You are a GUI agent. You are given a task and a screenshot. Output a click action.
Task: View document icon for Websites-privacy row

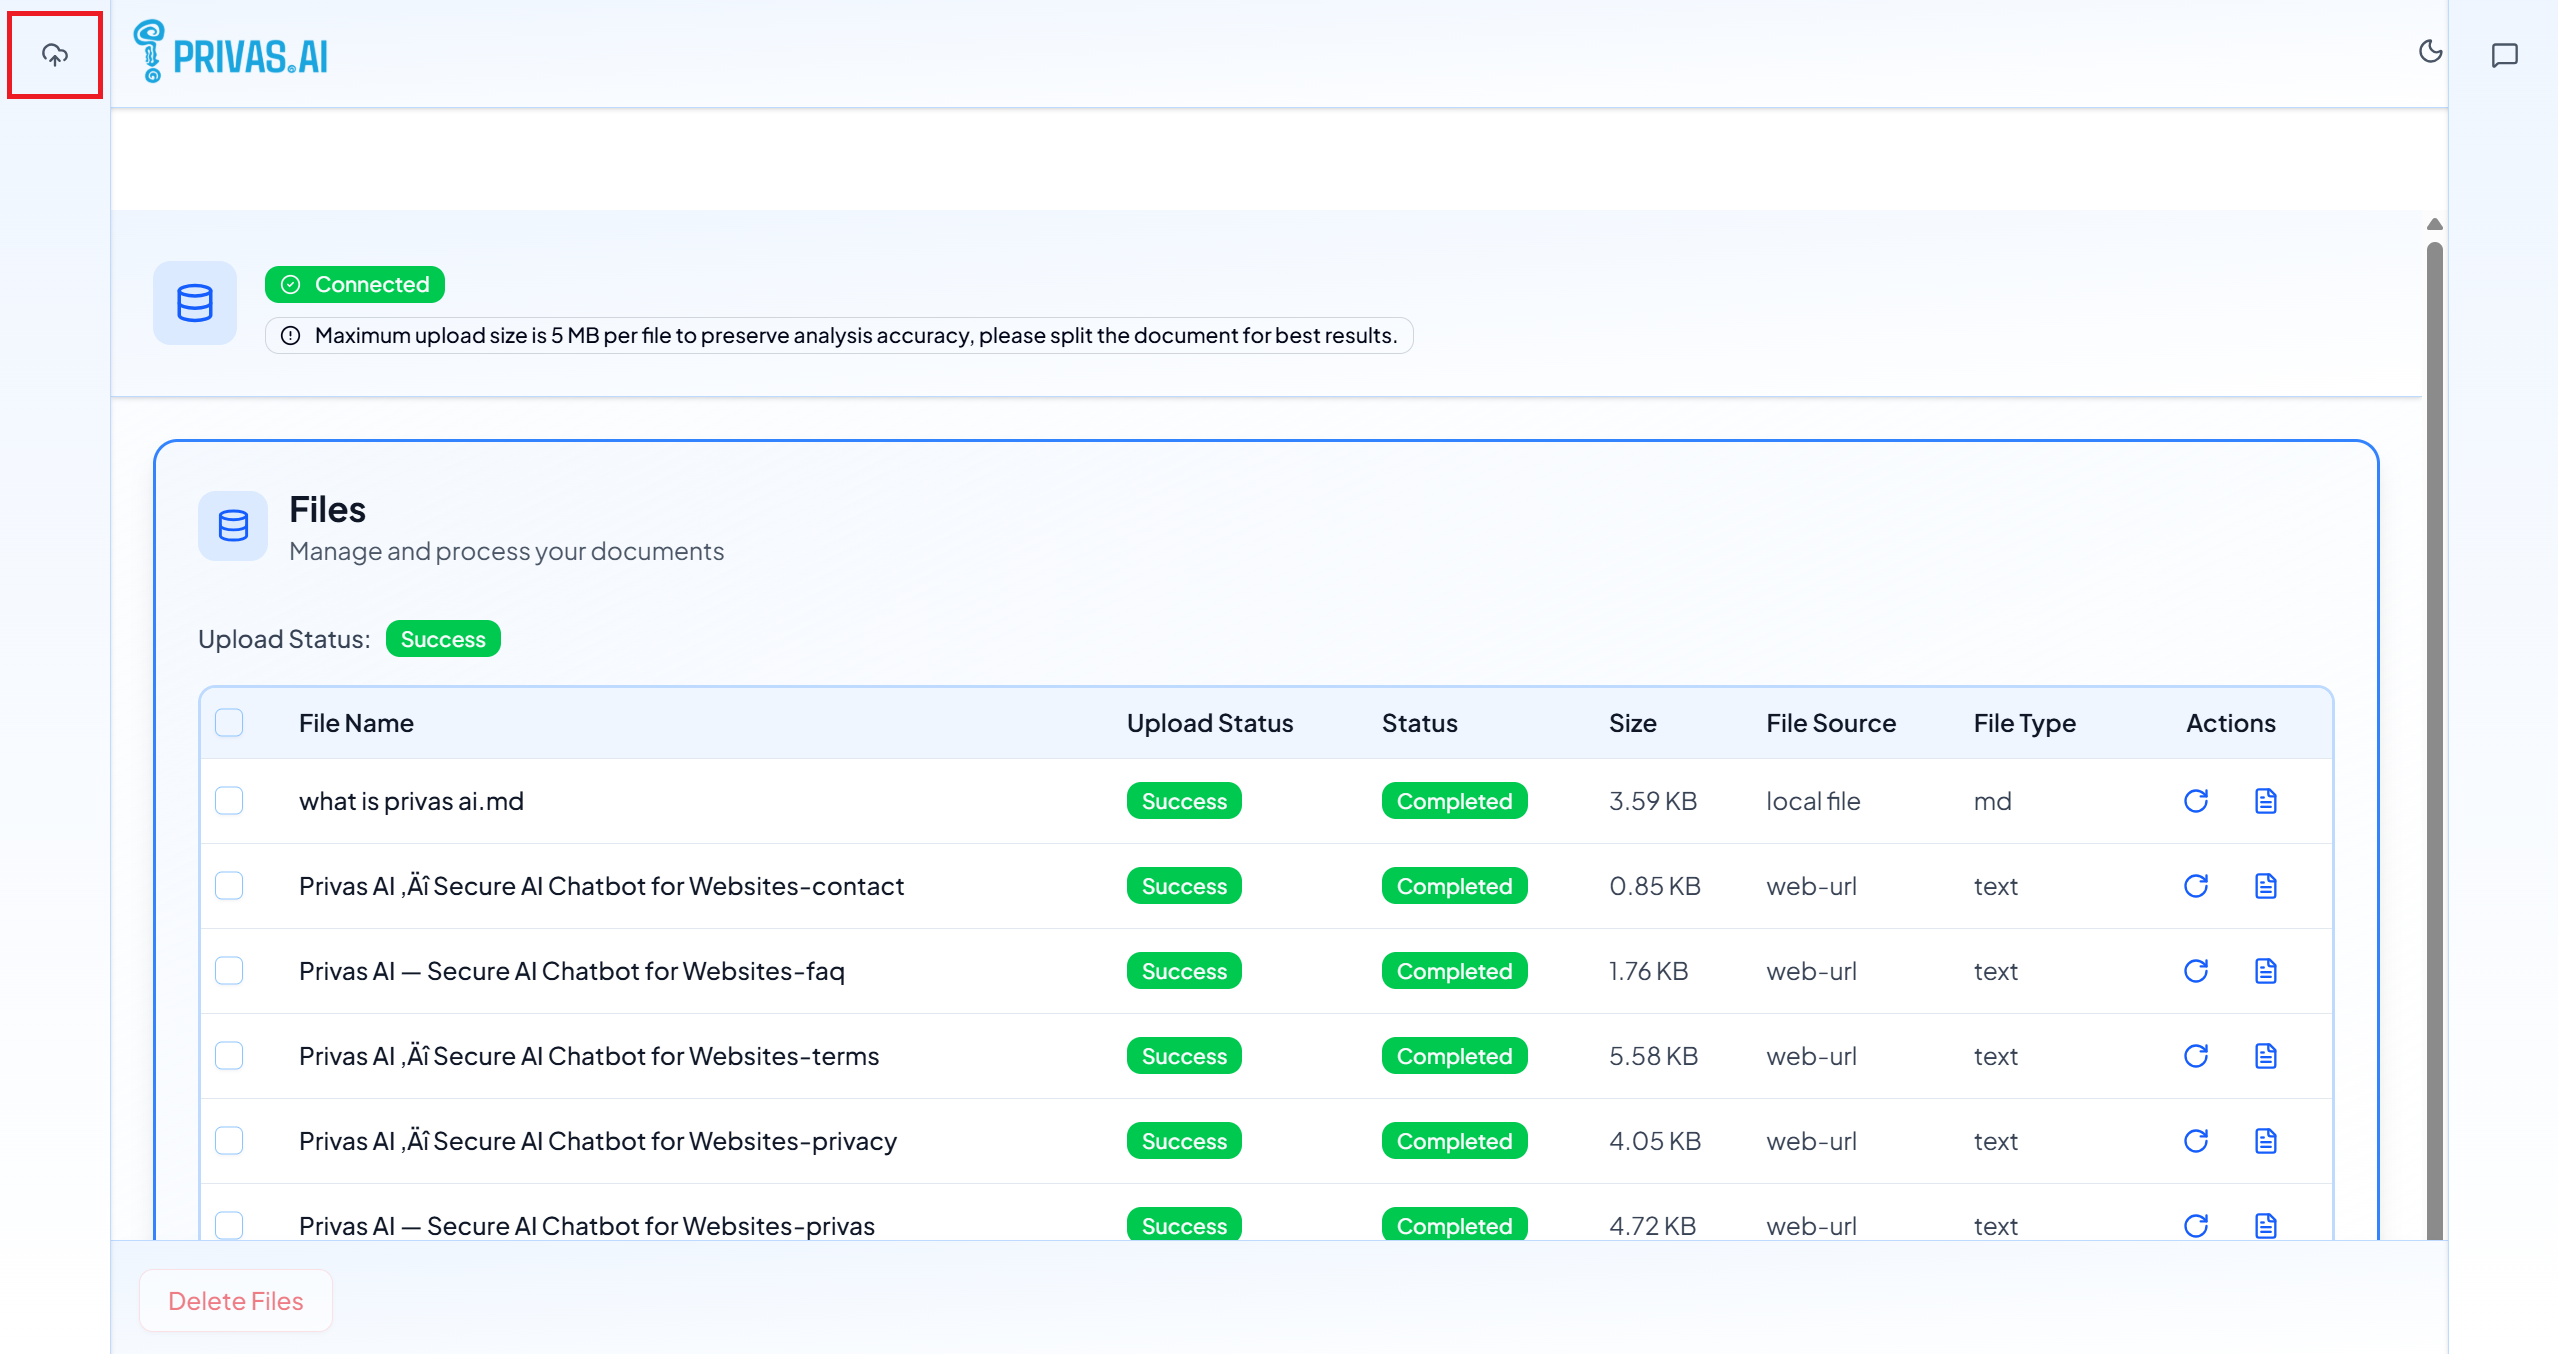(2265, 1141)
